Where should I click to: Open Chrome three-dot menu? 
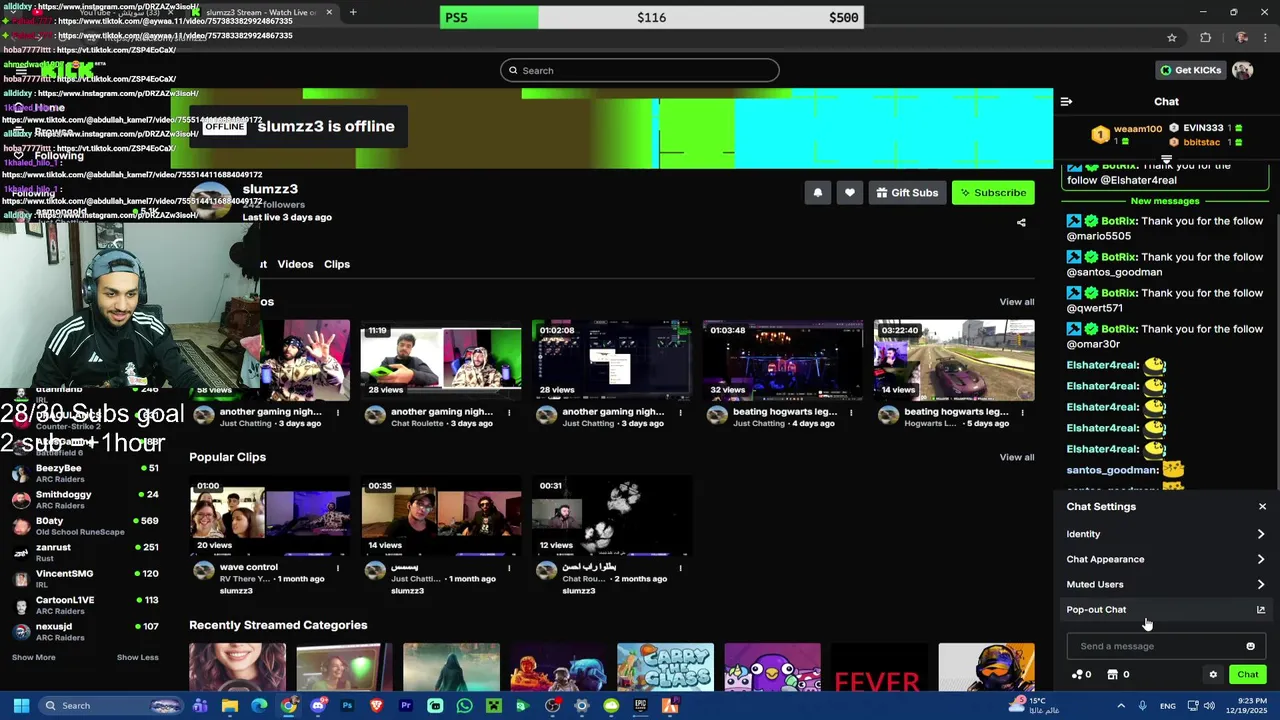point(1265,38)
